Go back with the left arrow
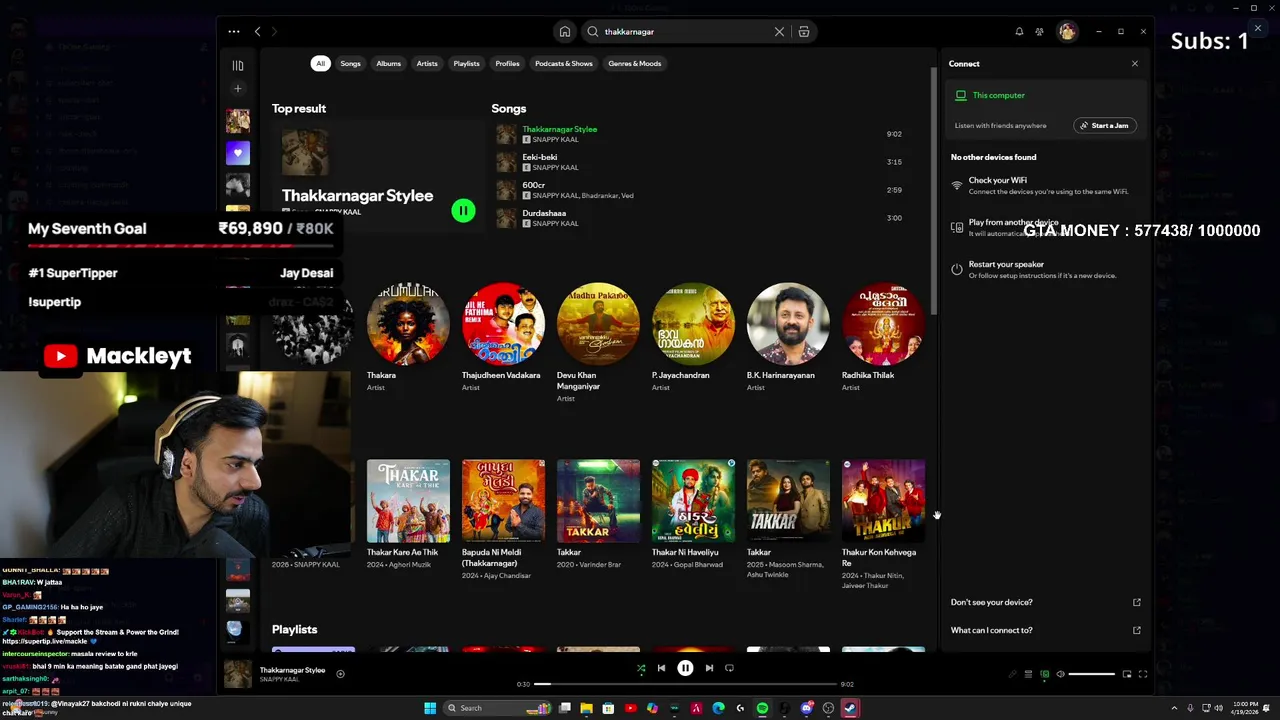The width and height of the screenshot is (1280, 720). (257, 32)
